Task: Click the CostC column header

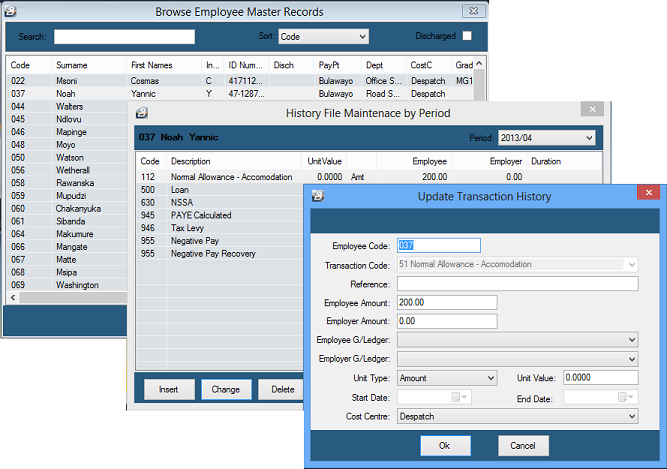Action: point(429,65)
